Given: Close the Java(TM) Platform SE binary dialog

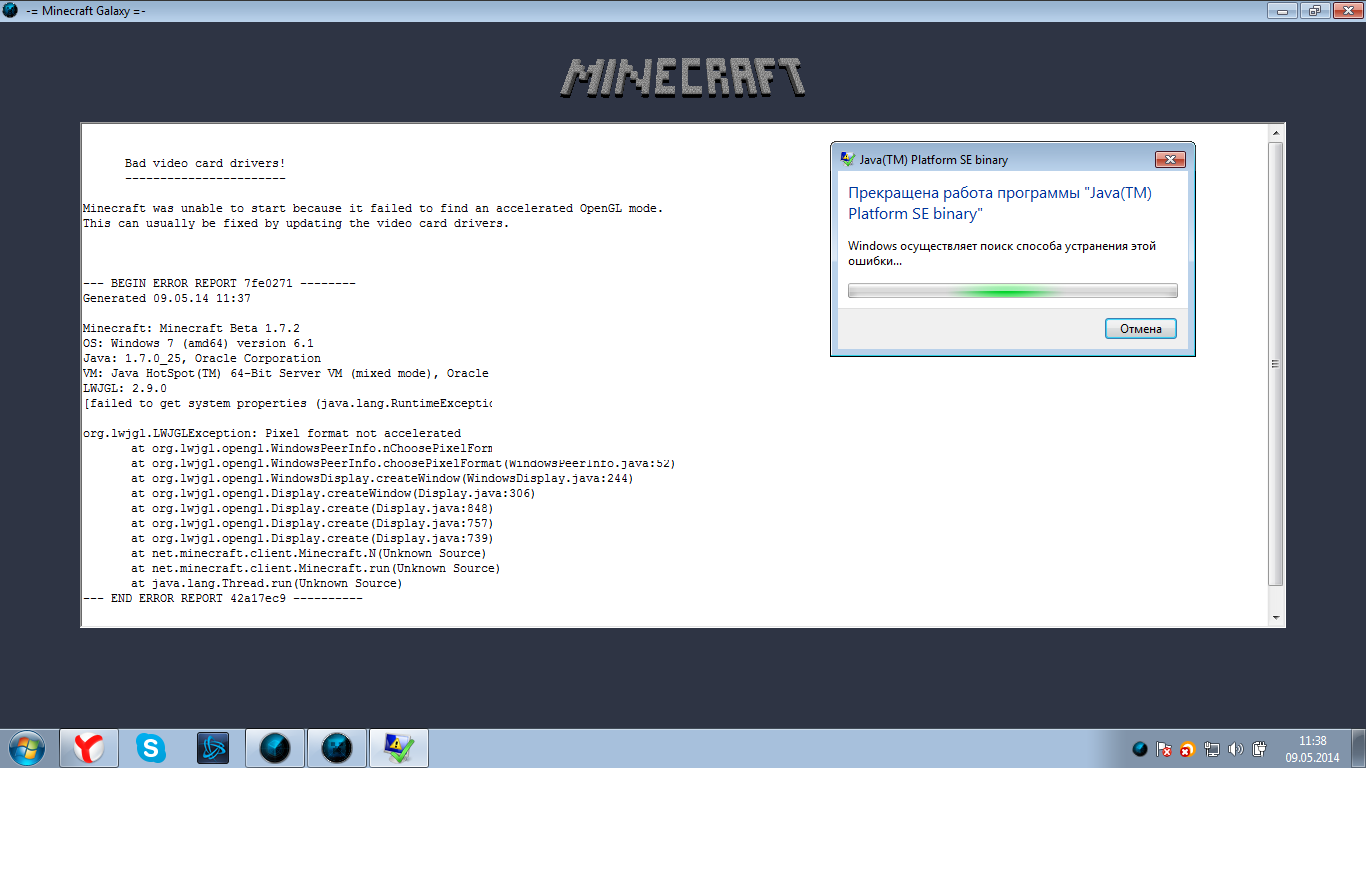Looking at the screenshot, I should [1169, 159].
